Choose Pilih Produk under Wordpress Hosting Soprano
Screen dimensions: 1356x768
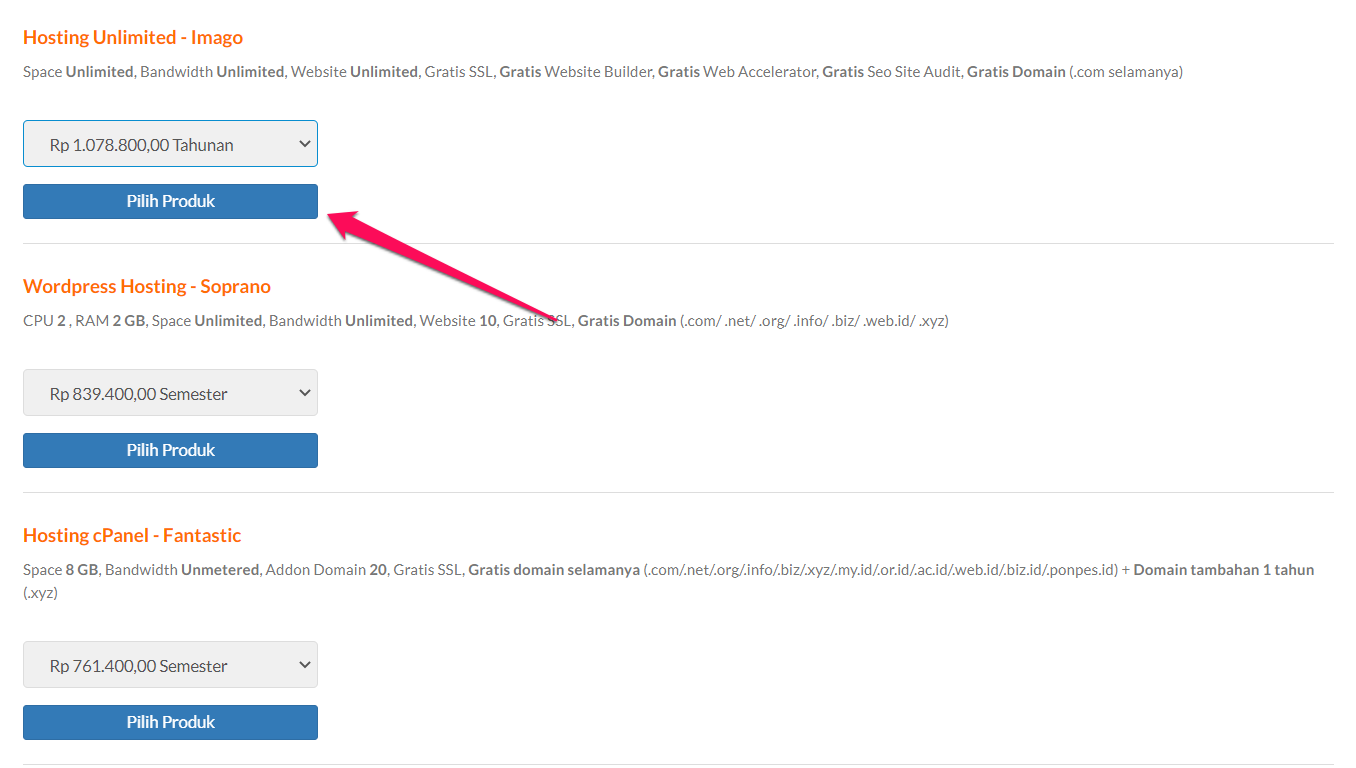(x=170, y=450)
